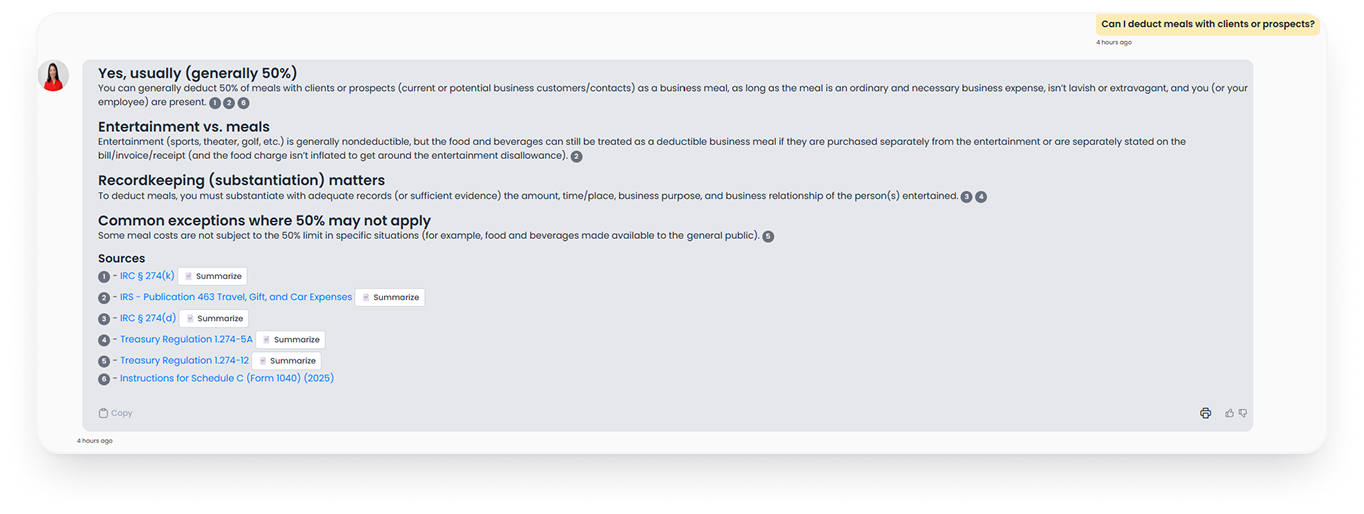Click the thumbs up icon
Viewport: 1364px width, 514px height.
1229,413
